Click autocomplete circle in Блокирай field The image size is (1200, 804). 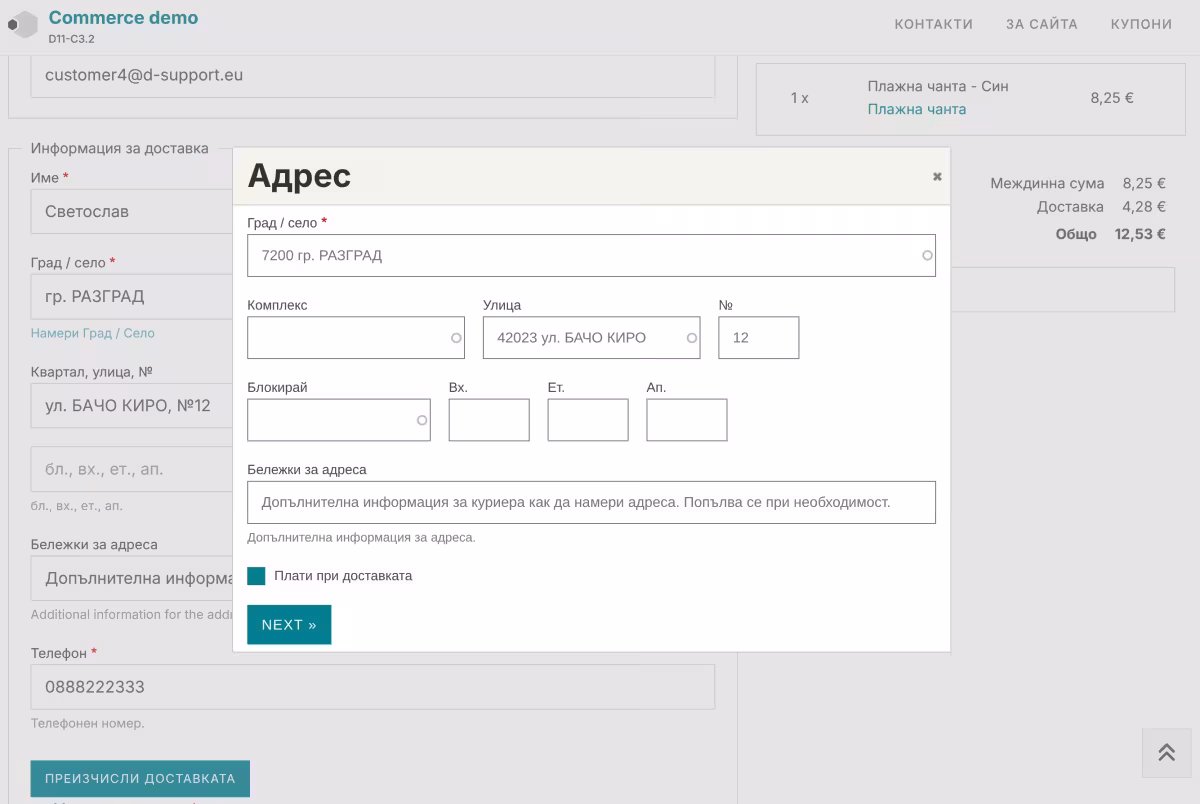coord(422,420)
